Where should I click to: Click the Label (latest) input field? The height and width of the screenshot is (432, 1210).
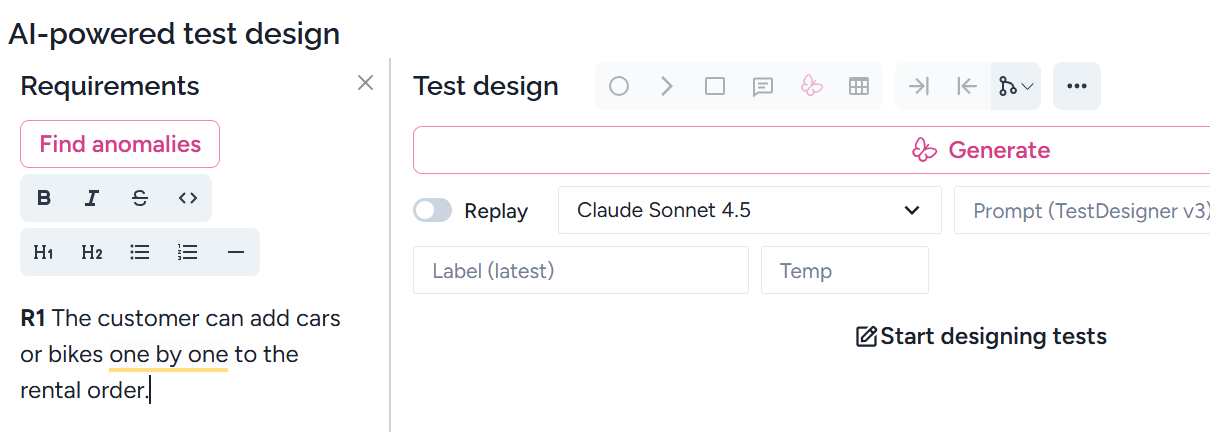point(580,270)
